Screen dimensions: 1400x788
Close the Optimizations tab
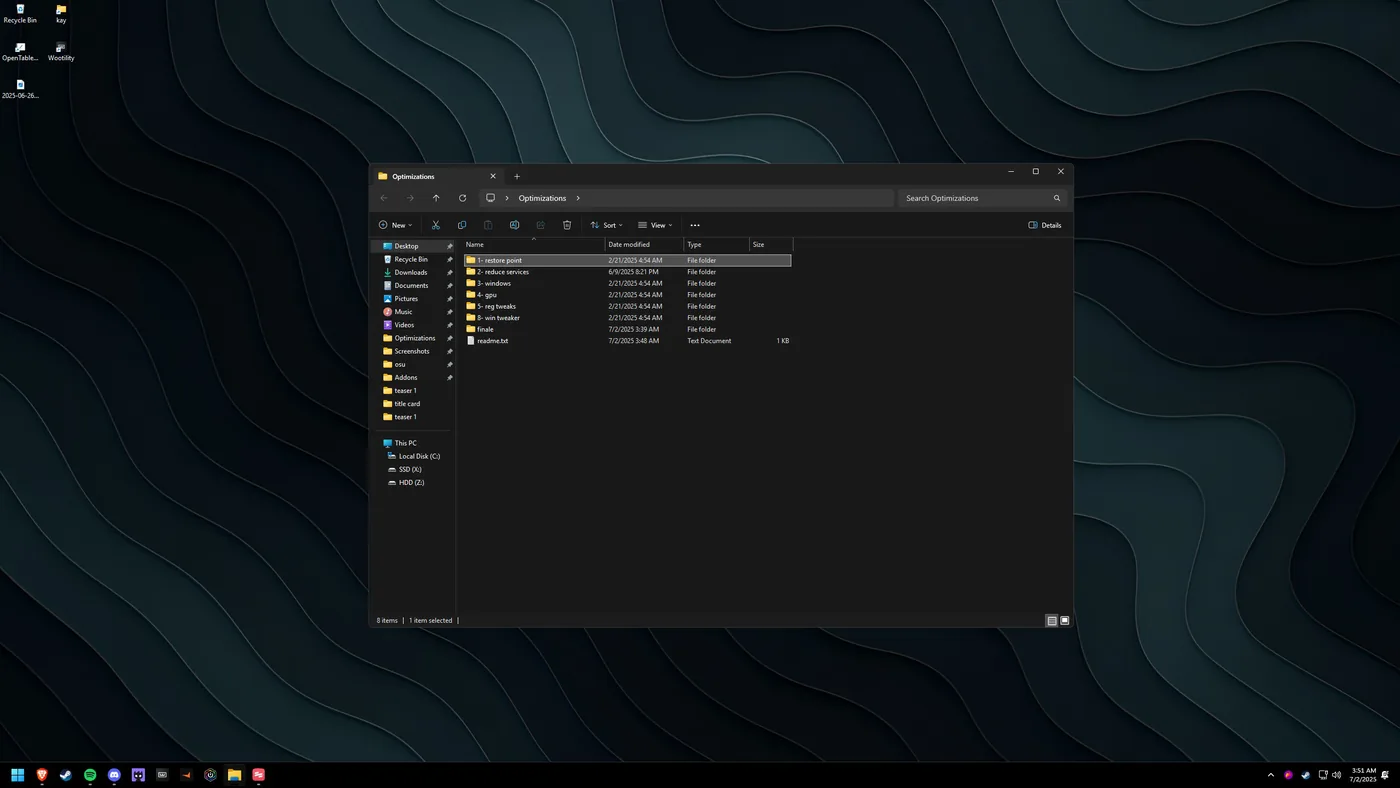pyautogui.click(x=493, y=176)
